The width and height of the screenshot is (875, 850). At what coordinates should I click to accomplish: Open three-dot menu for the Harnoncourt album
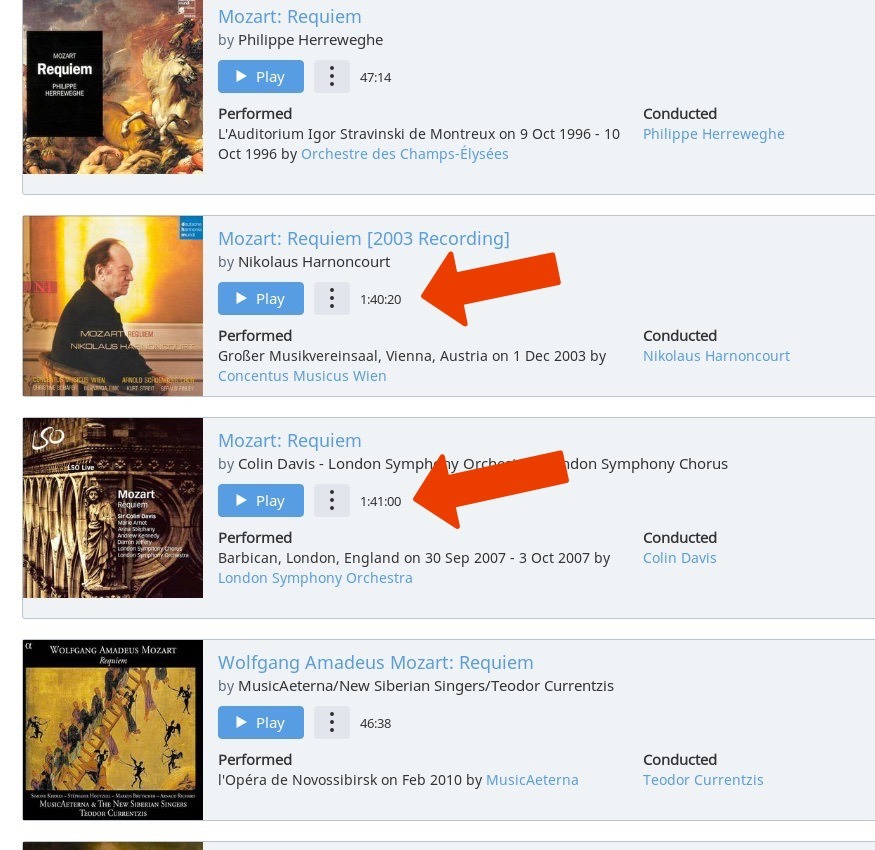332,299
